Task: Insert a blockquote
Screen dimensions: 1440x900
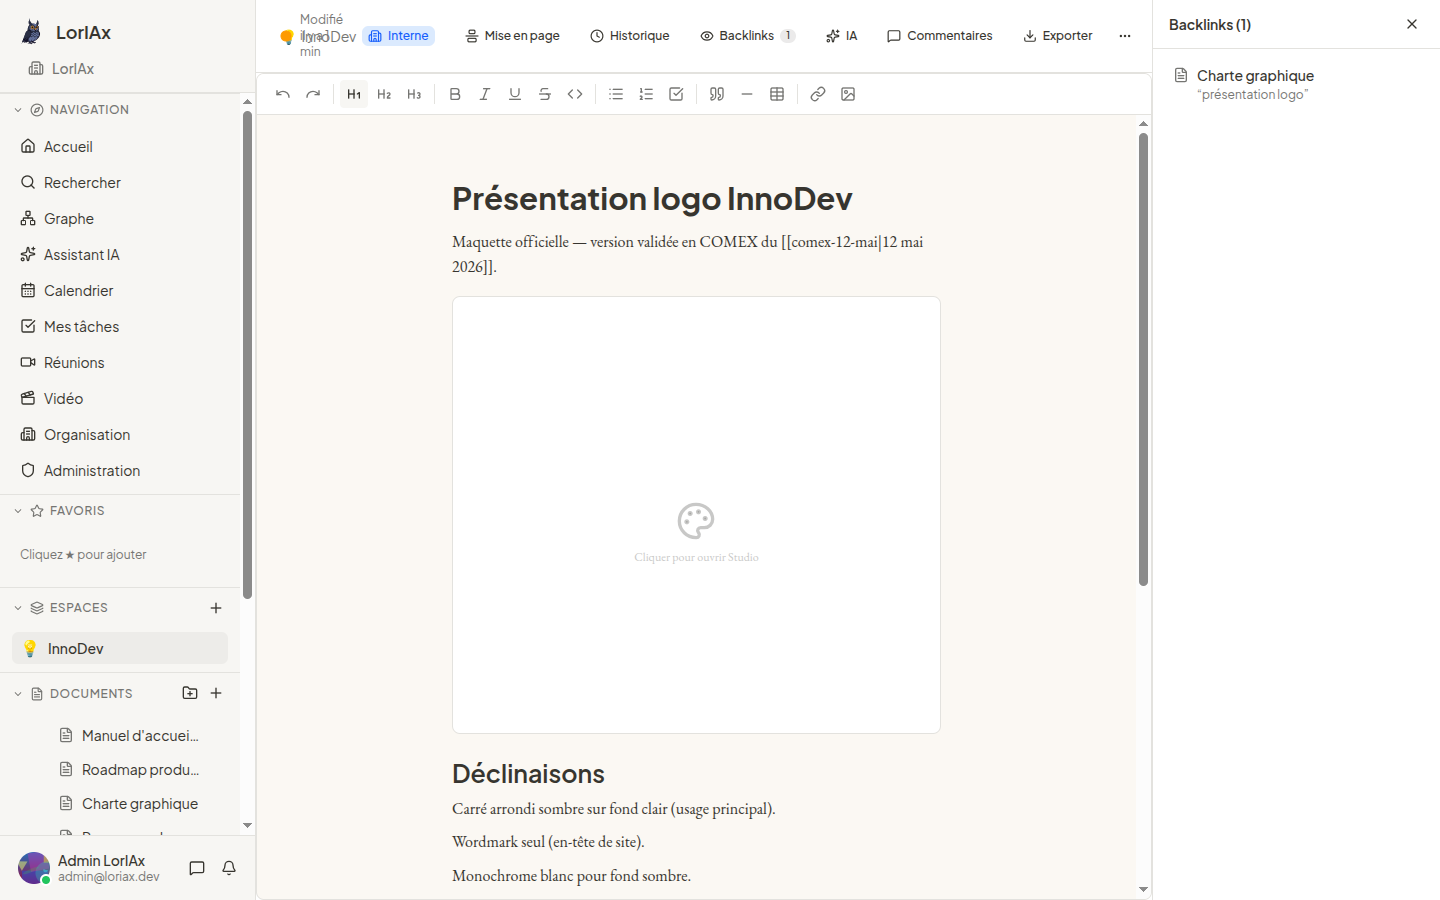Action: (717, 94)
